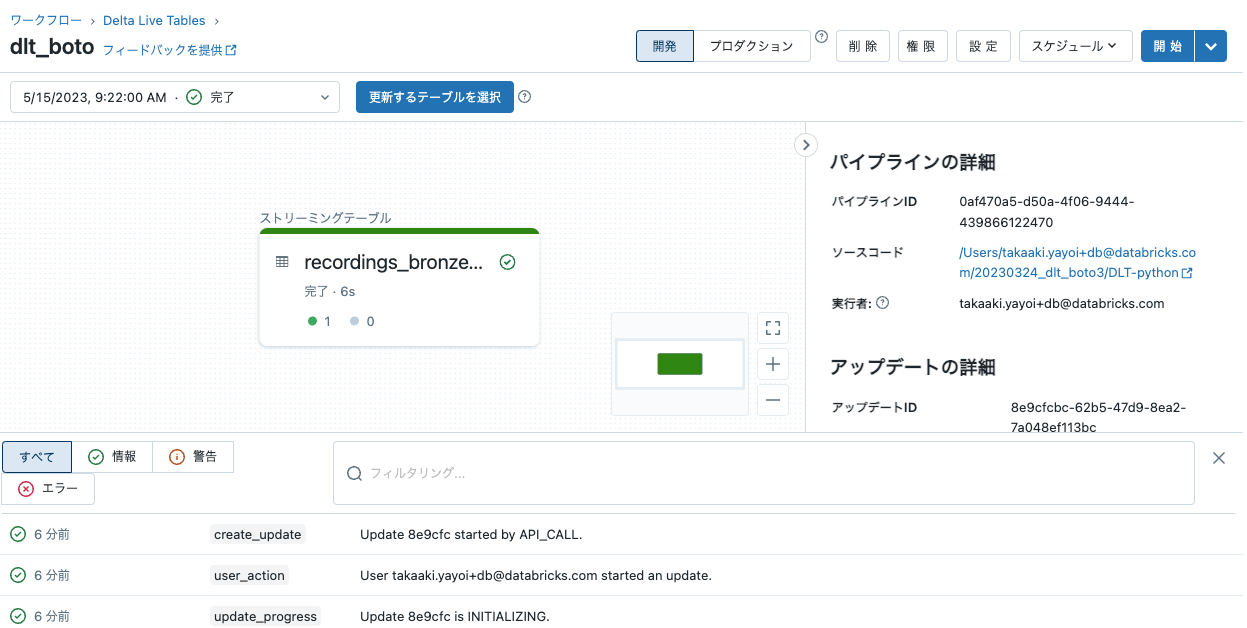This screenshot has width=1247, height=628.
Task: Select the 警告 events tab
Action: (193, 456)
